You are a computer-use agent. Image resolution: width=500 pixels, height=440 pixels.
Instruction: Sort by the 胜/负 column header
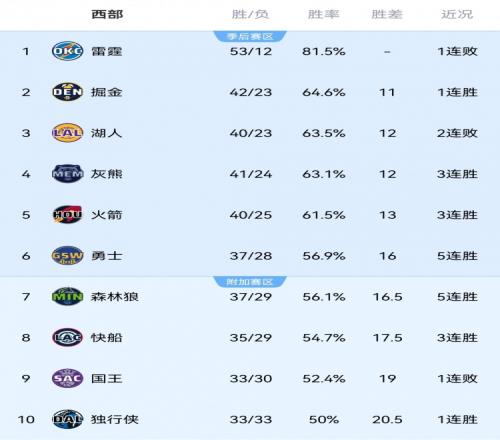coord(250,14)
